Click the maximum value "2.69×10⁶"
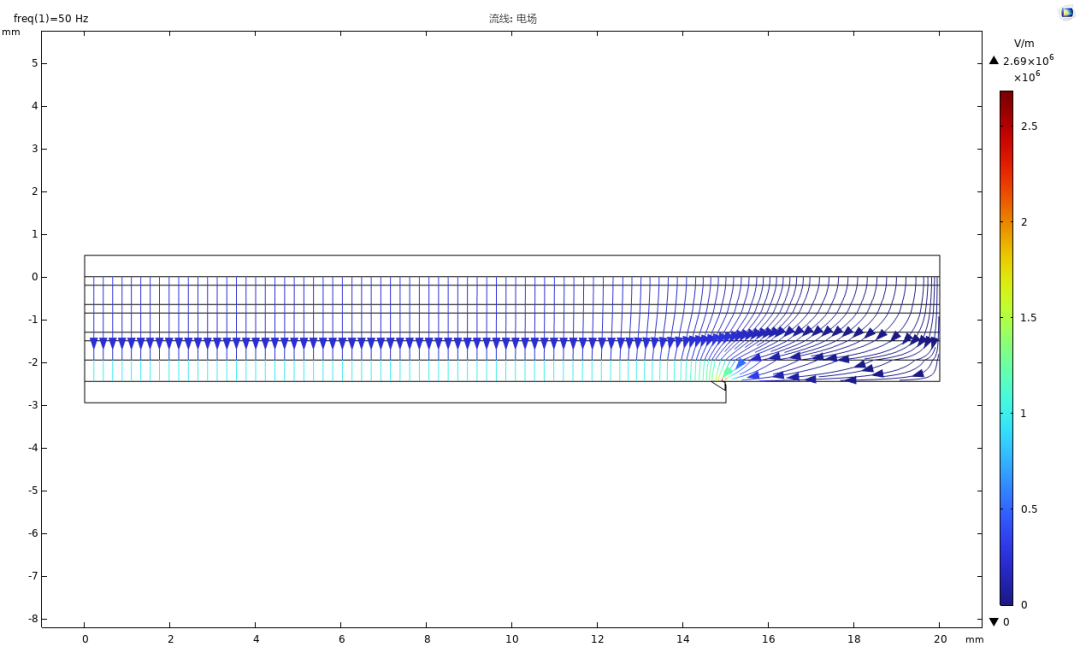 coord(1028,61)
